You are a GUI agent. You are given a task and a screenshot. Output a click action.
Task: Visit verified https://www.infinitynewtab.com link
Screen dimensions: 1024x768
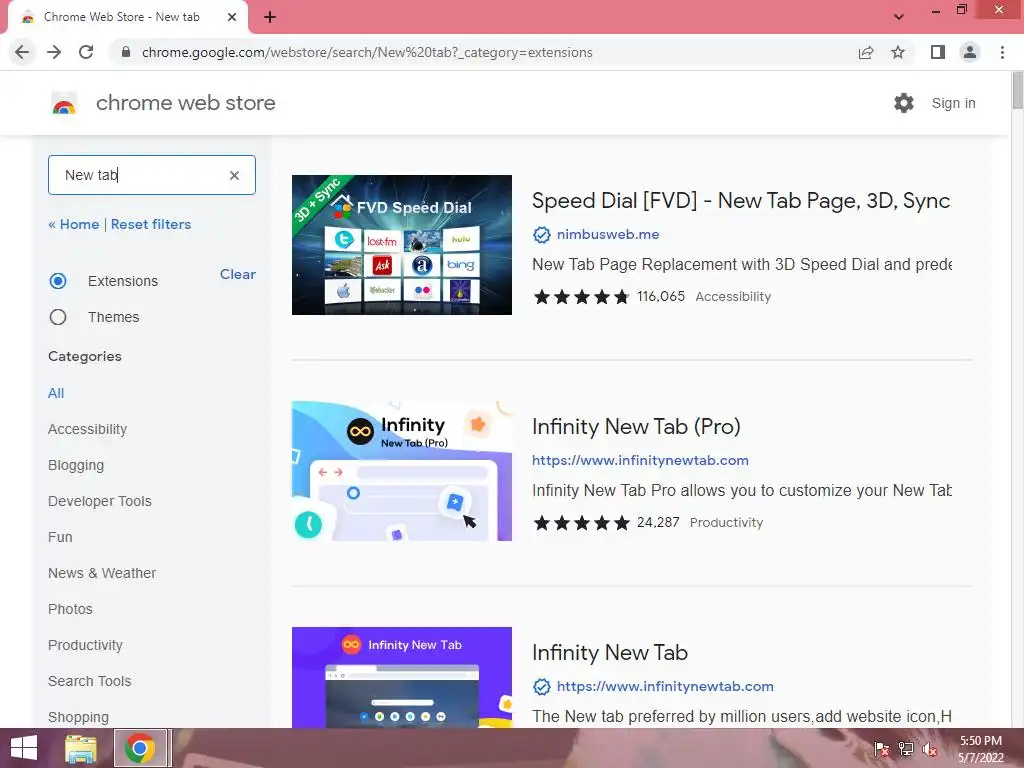pos(665,686)
